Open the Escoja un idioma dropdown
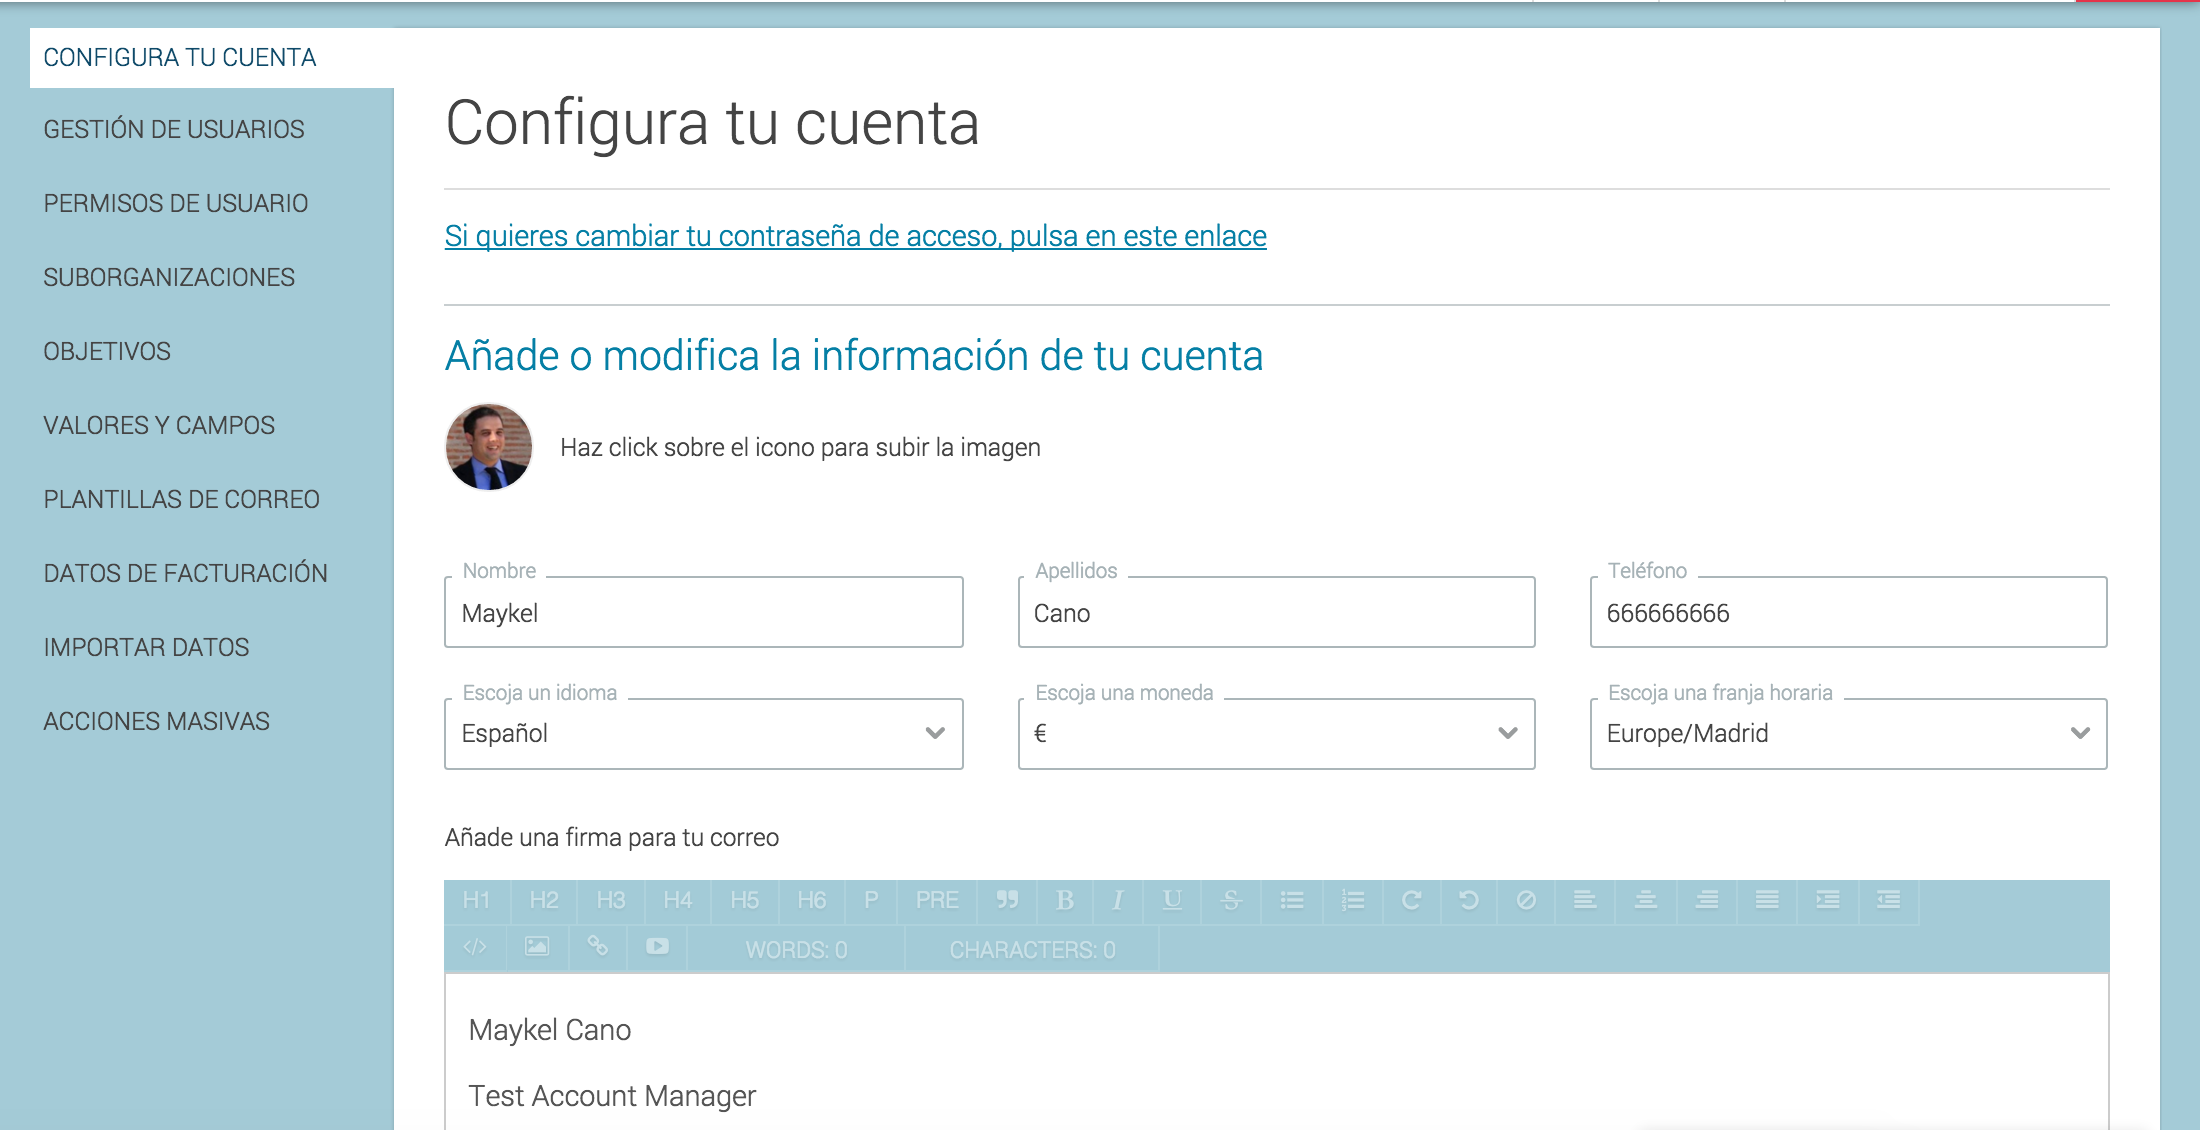The height and width of the screenshot is (1130, 2200). click(x=703, y=734)
